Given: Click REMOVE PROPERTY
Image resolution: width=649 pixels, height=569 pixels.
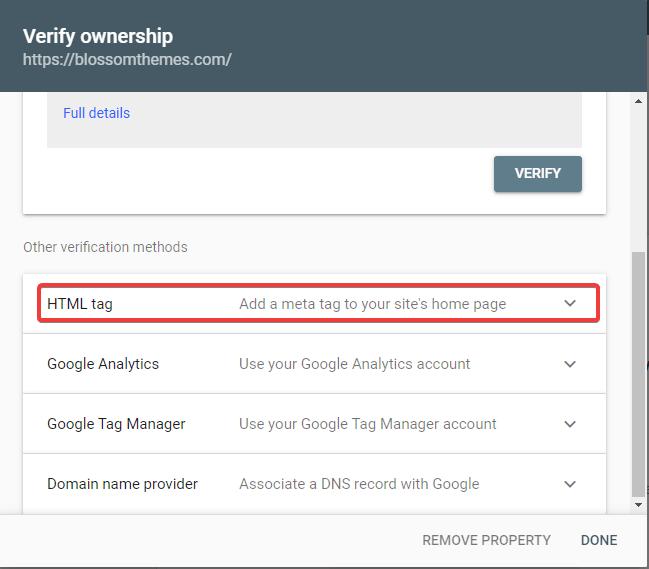Looking at the screenshot, I should 486,540.
